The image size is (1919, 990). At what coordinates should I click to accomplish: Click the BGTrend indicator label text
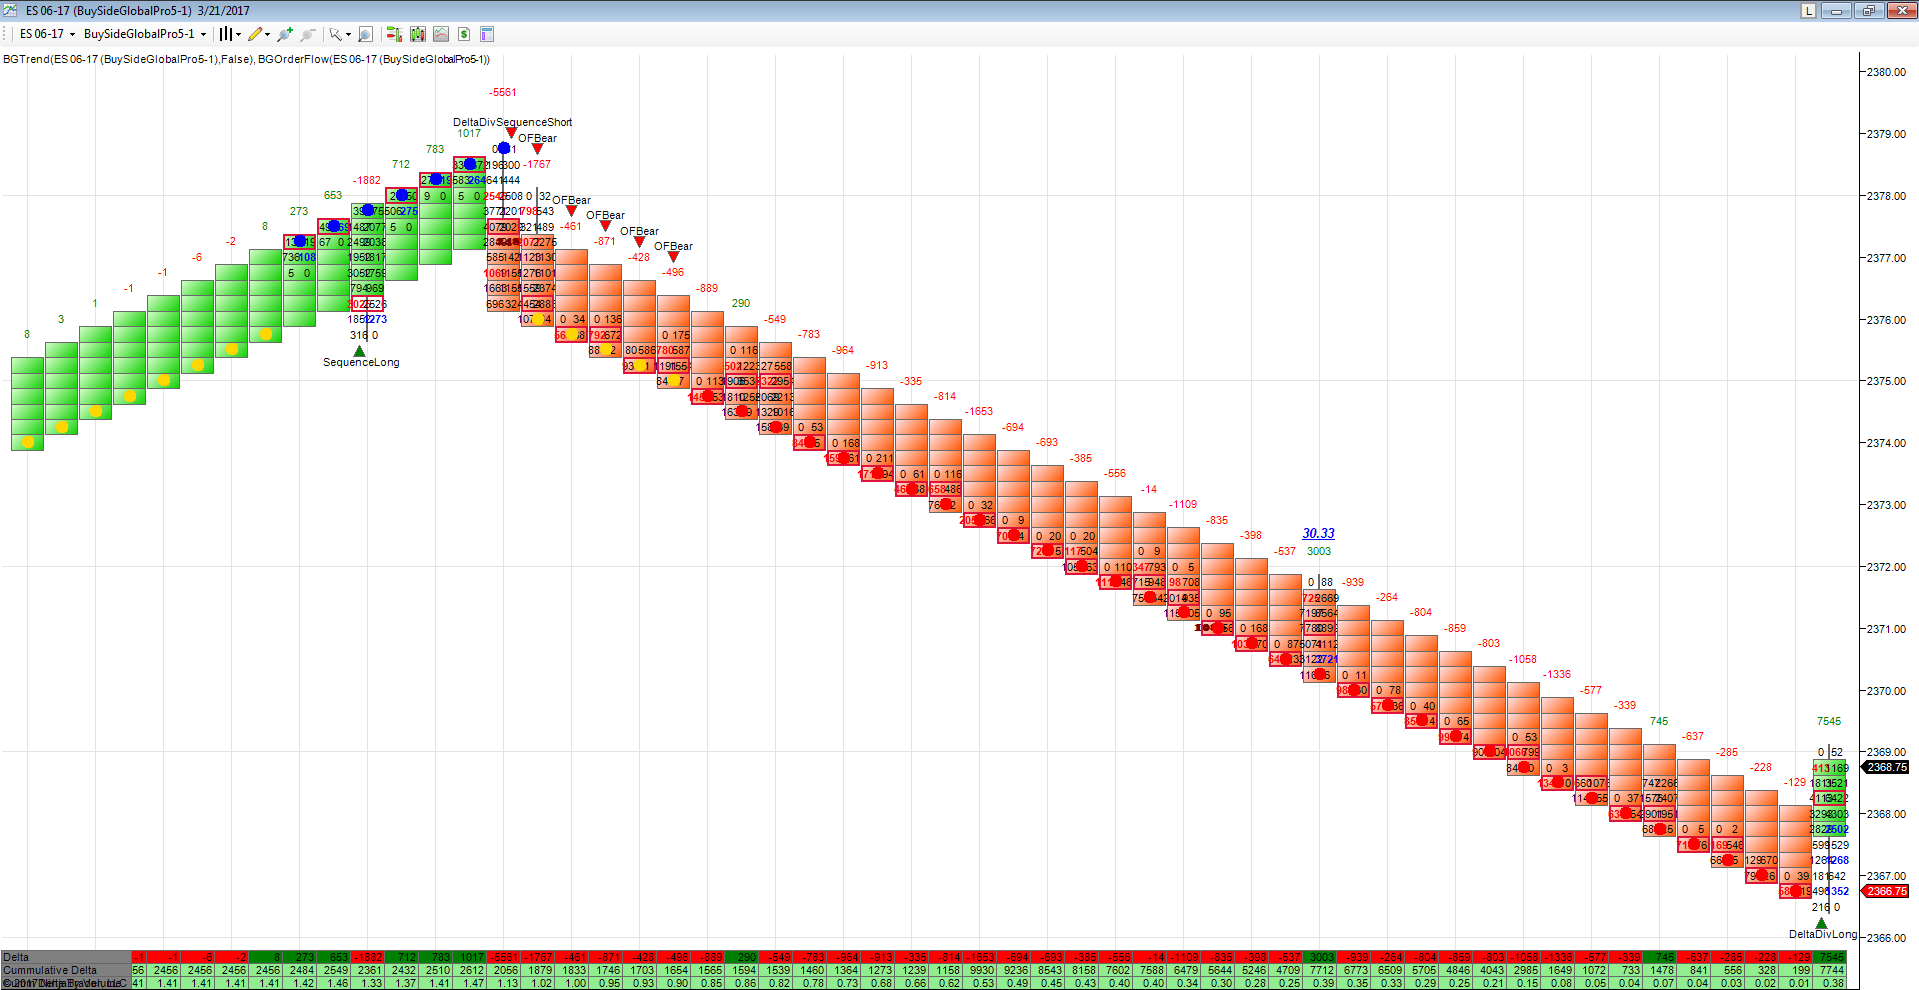tap(128, 59)
